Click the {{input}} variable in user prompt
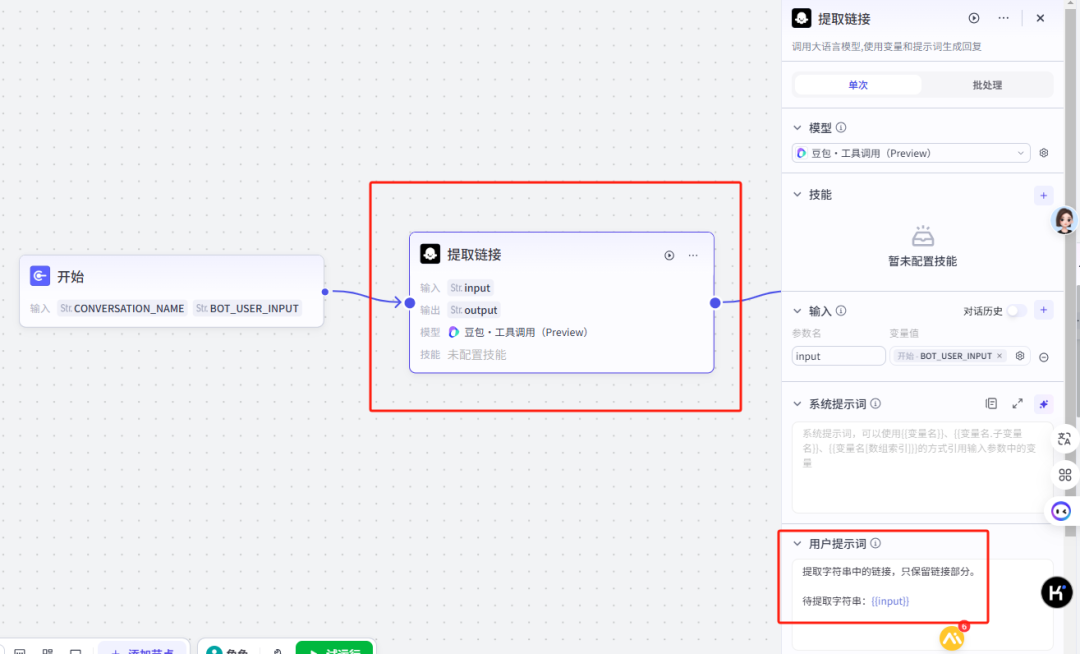This screenshot has height=654, width=1080. 890,601
